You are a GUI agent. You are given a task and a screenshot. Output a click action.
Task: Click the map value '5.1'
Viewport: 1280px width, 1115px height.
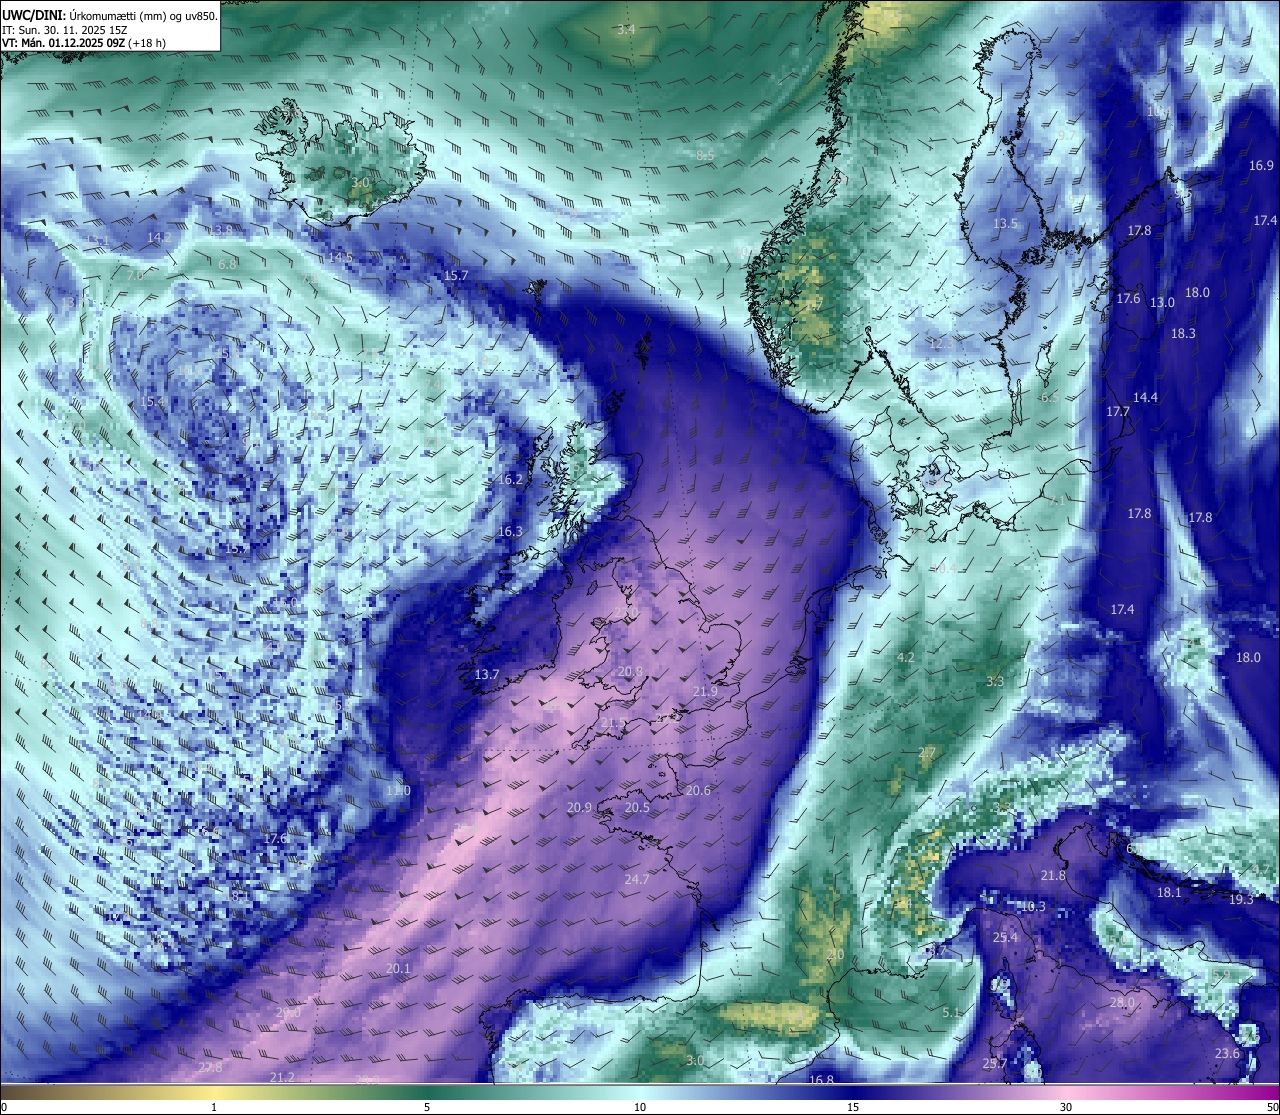(x=951, y=1013)
